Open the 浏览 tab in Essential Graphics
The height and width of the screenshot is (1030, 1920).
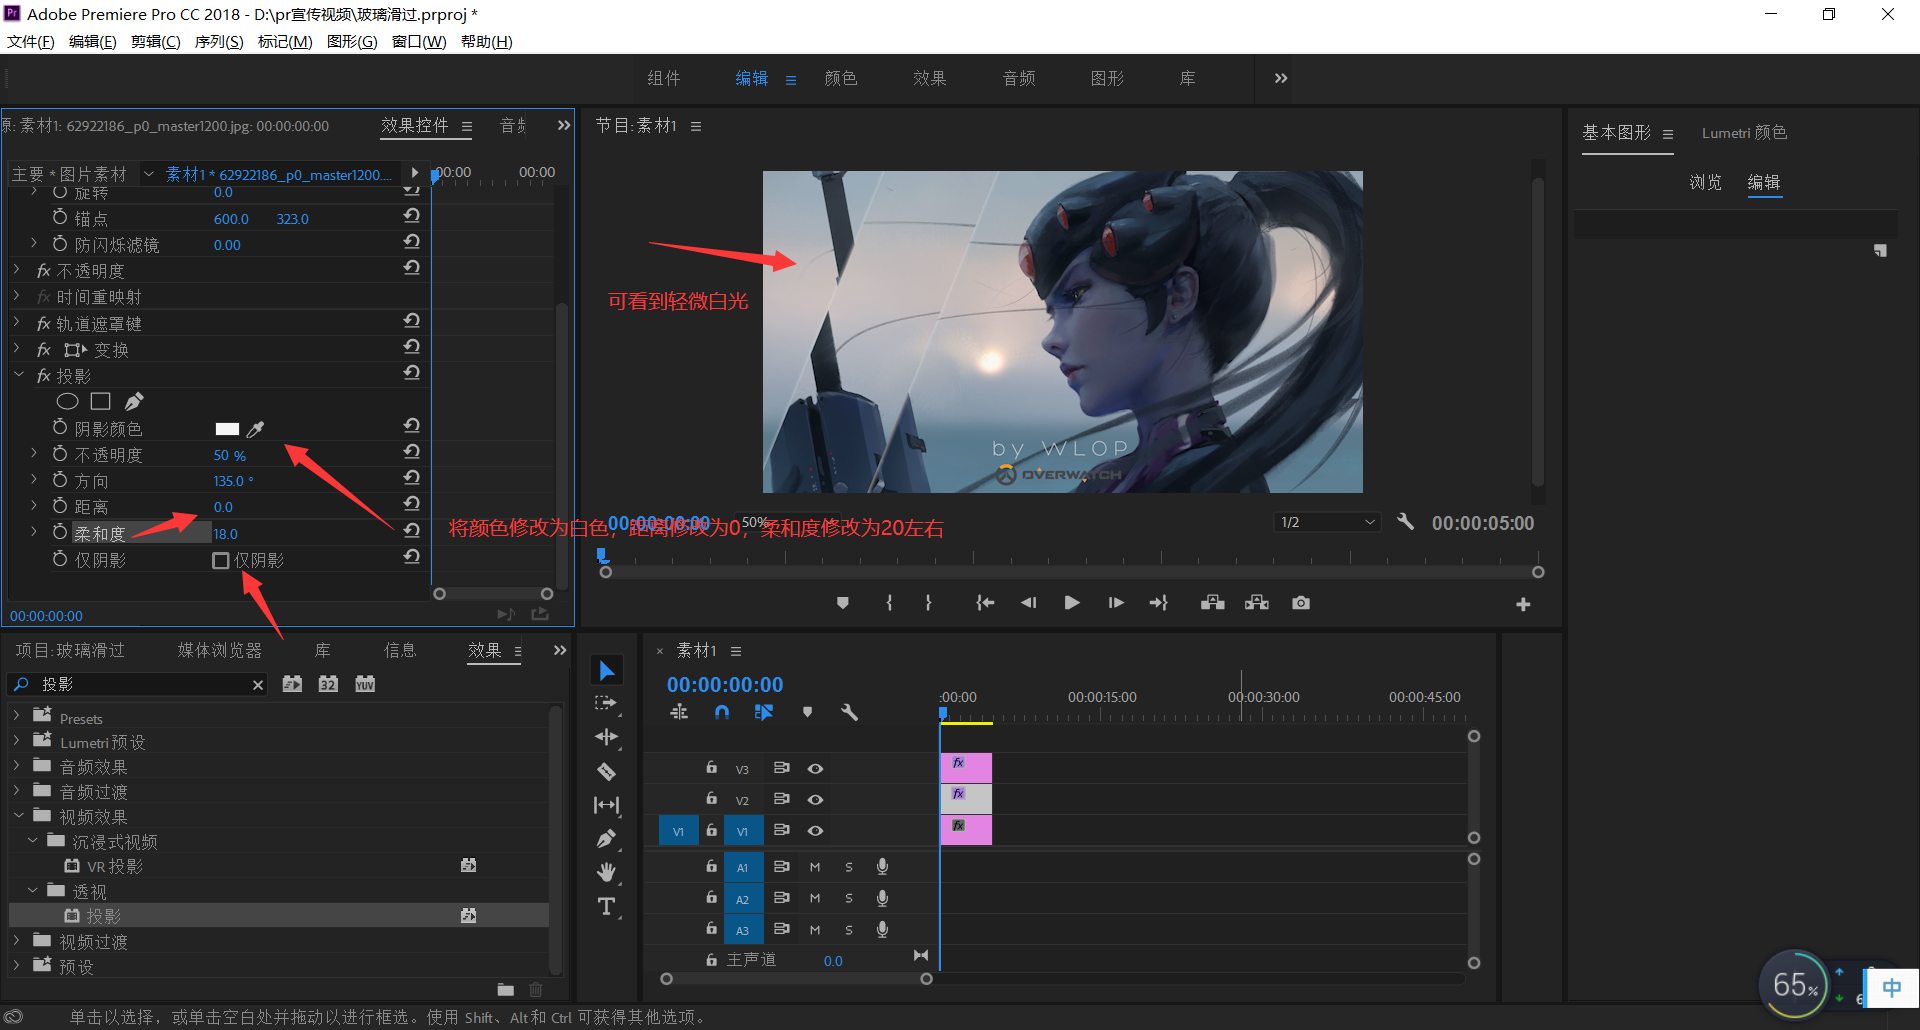pyautogui.click(x=1705, y=182)
